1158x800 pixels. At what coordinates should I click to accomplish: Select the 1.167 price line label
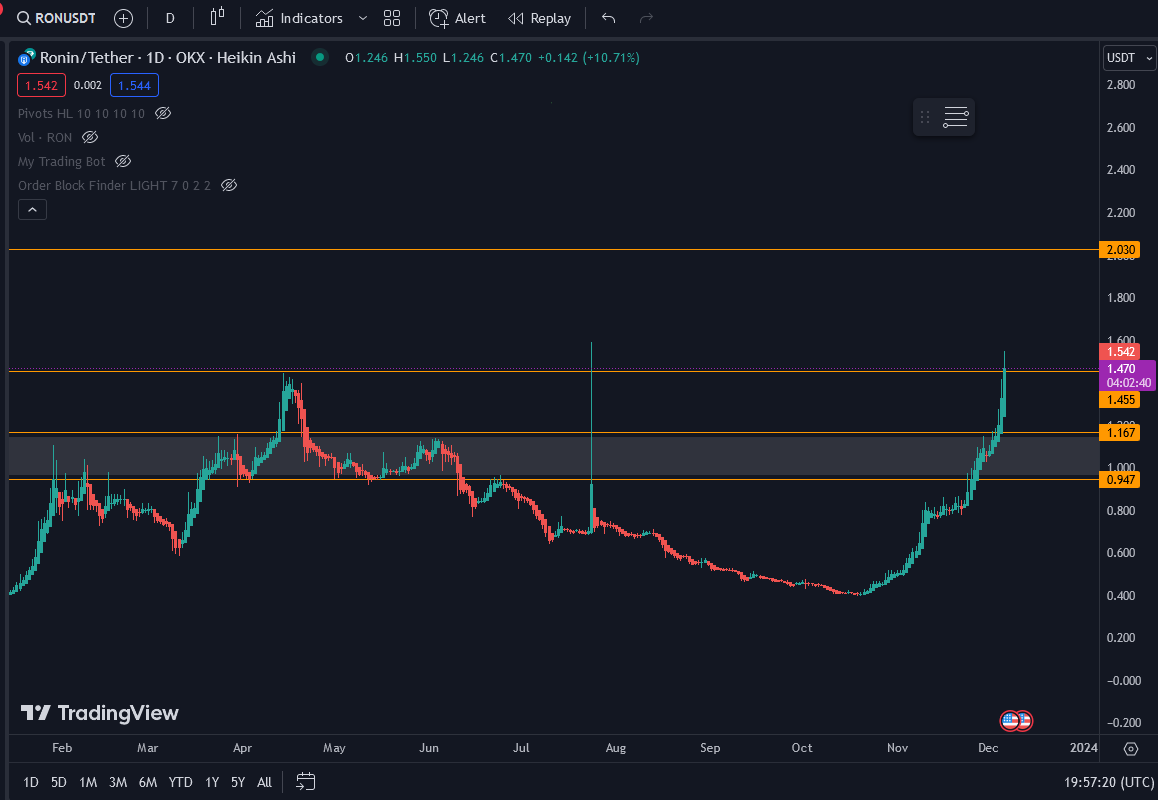1120,432
